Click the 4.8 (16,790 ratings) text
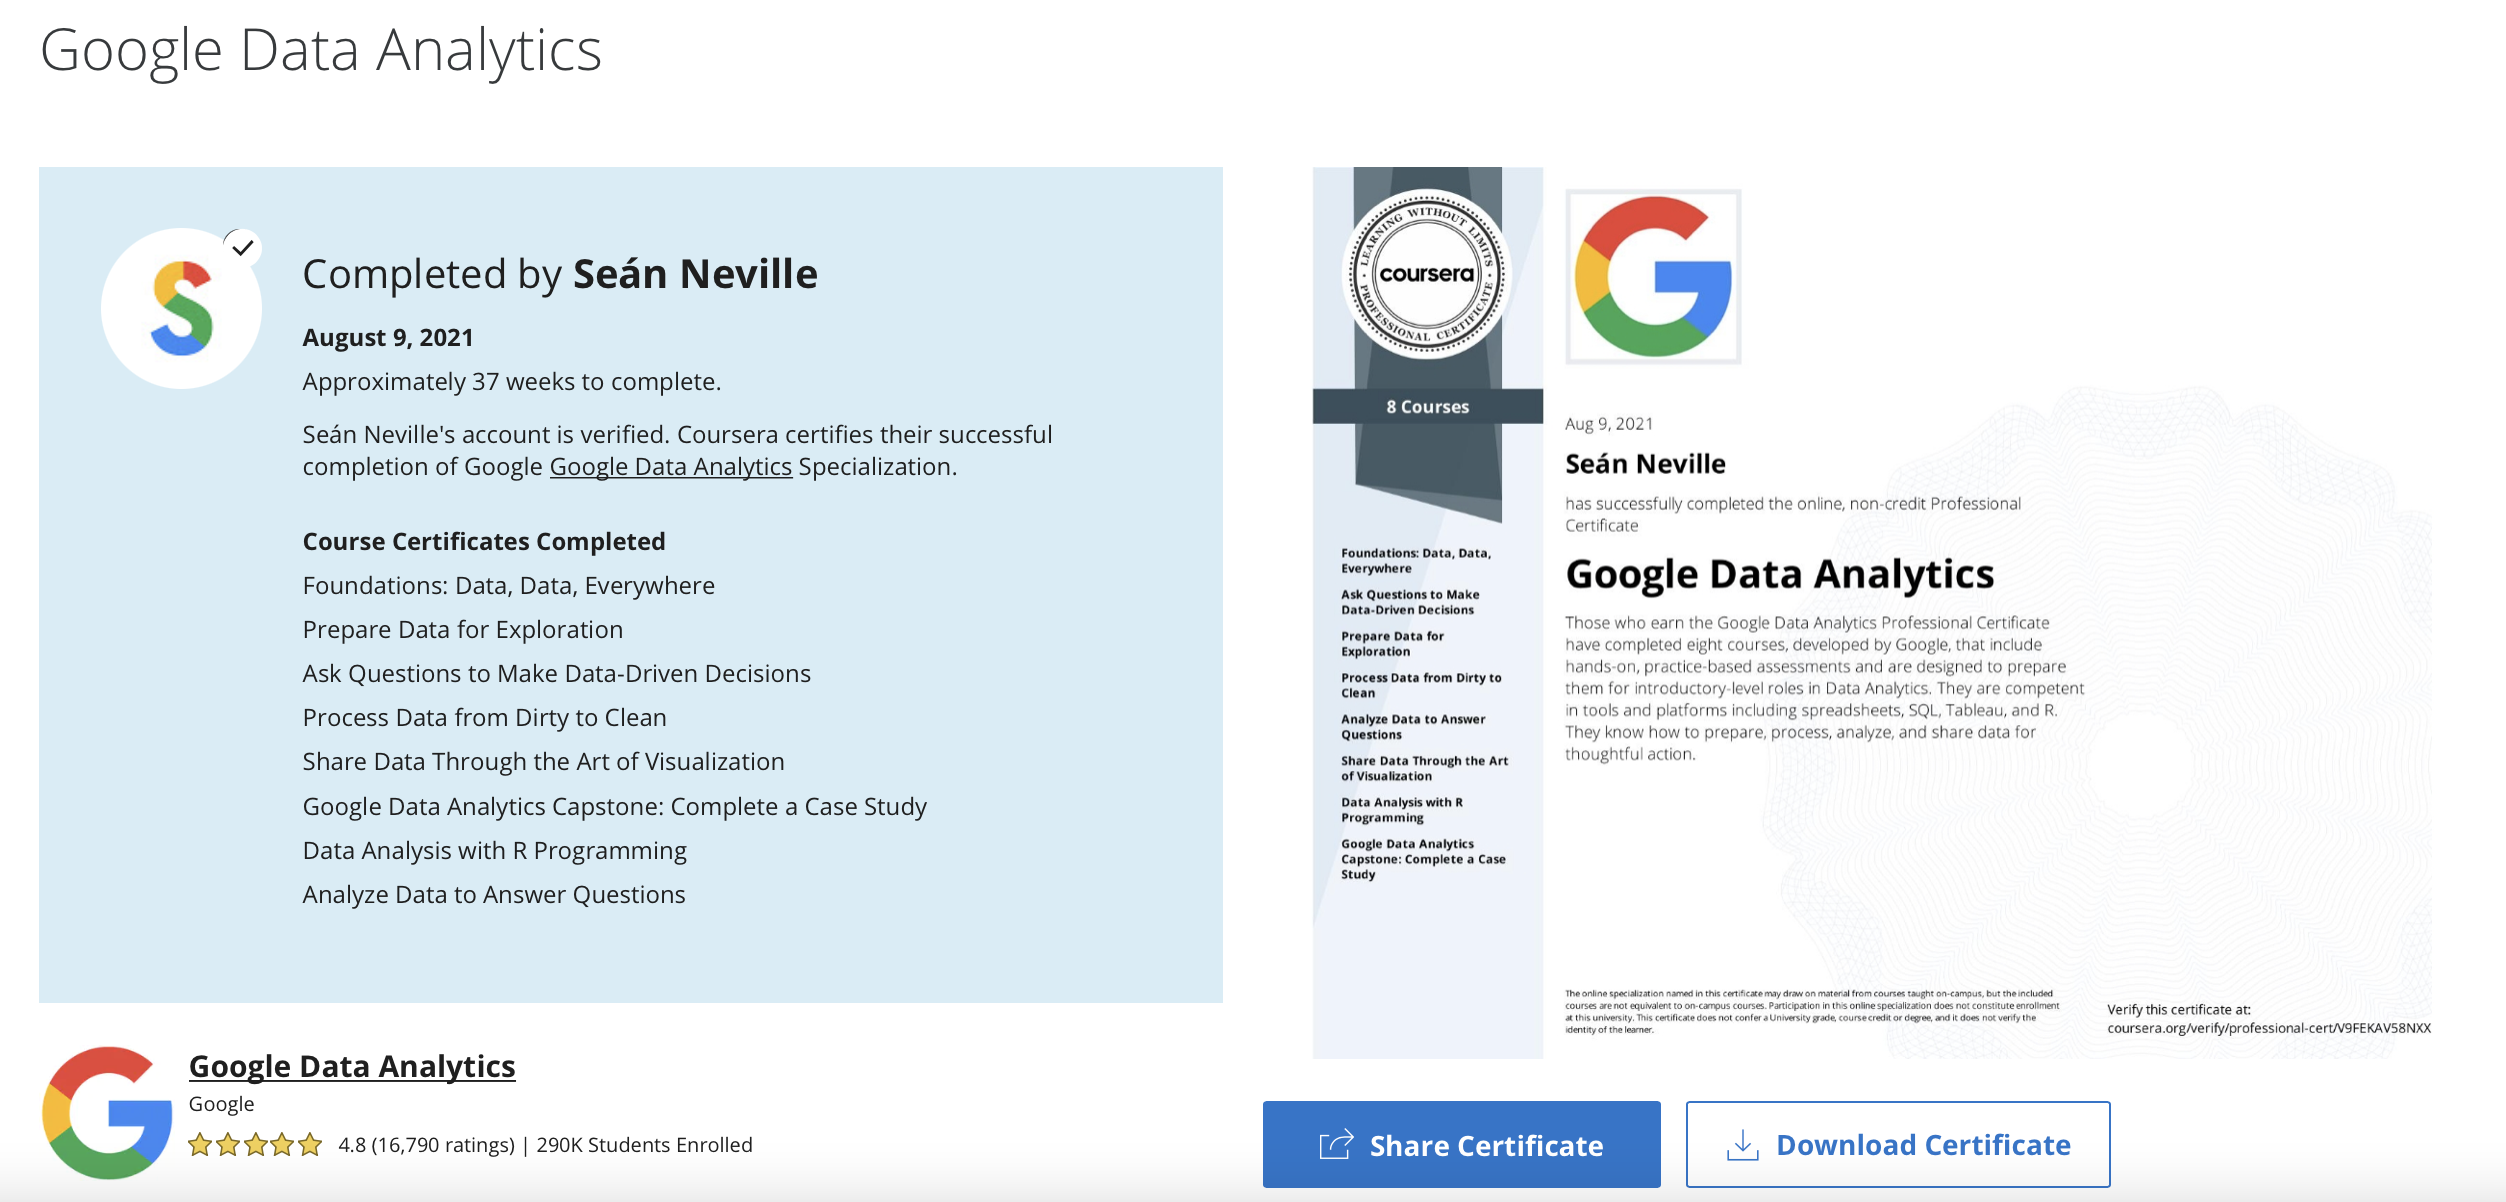 [426, 1145]
